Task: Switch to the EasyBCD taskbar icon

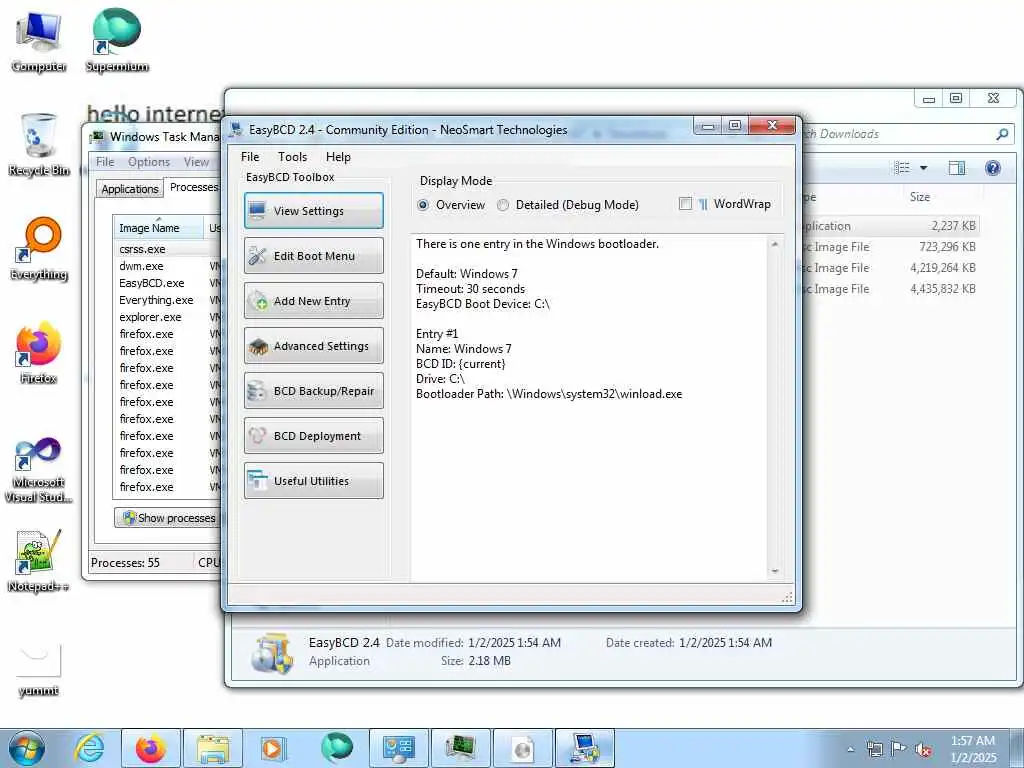Action: (584, 748)
